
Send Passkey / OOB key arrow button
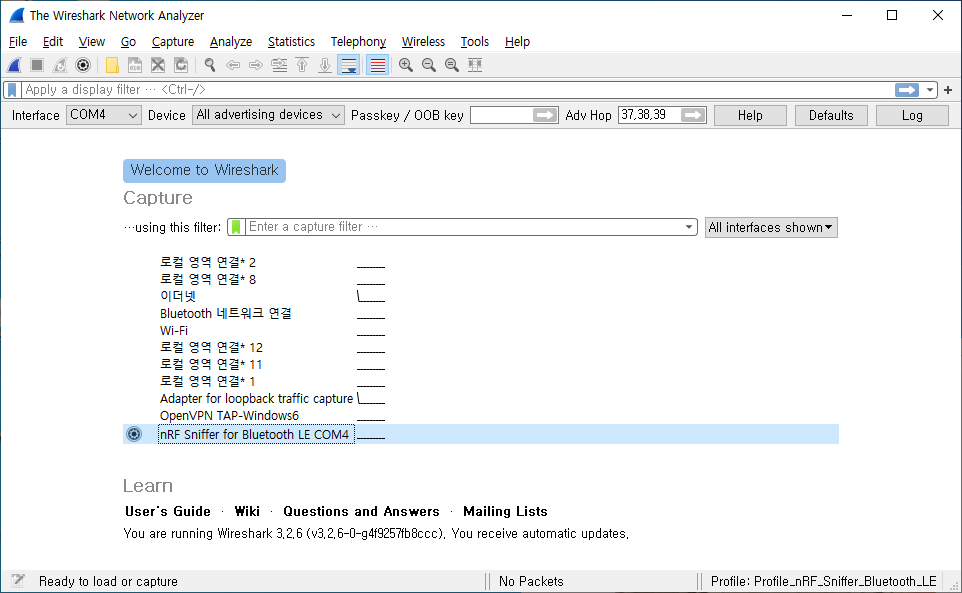(x=544, y=115)
